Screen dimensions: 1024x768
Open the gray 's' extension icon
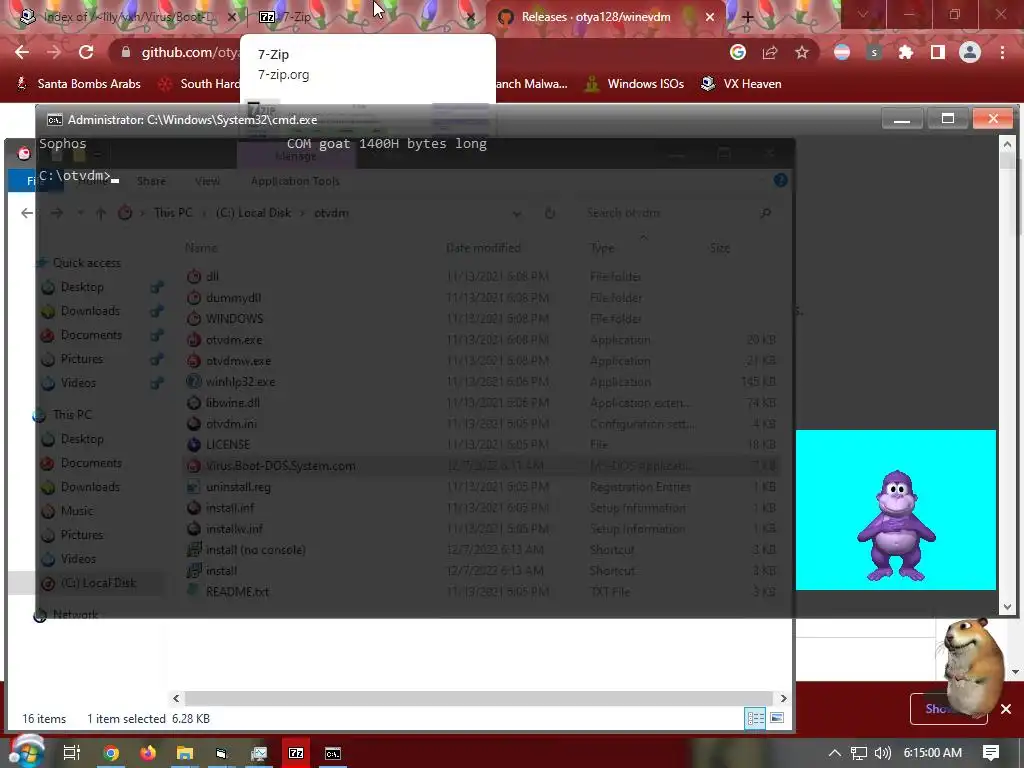(874, 52)
